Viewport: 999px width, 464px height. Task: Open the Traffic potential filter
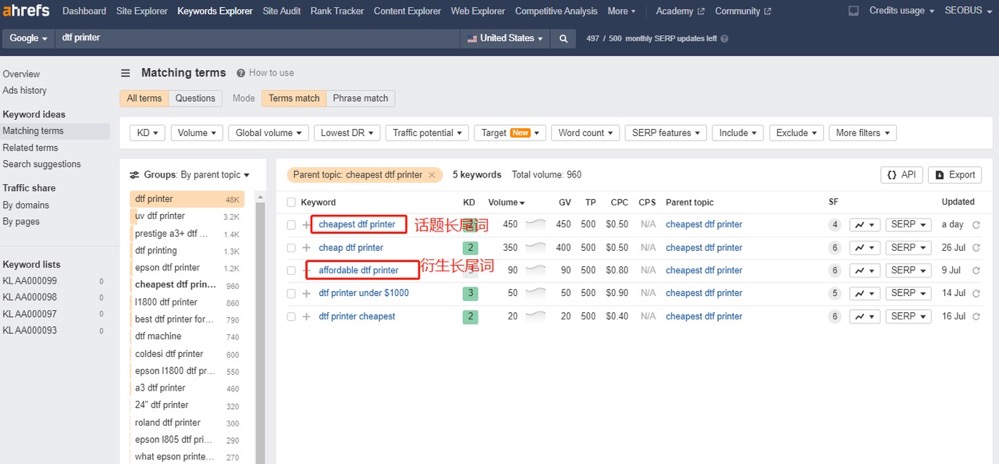(427, 133)
